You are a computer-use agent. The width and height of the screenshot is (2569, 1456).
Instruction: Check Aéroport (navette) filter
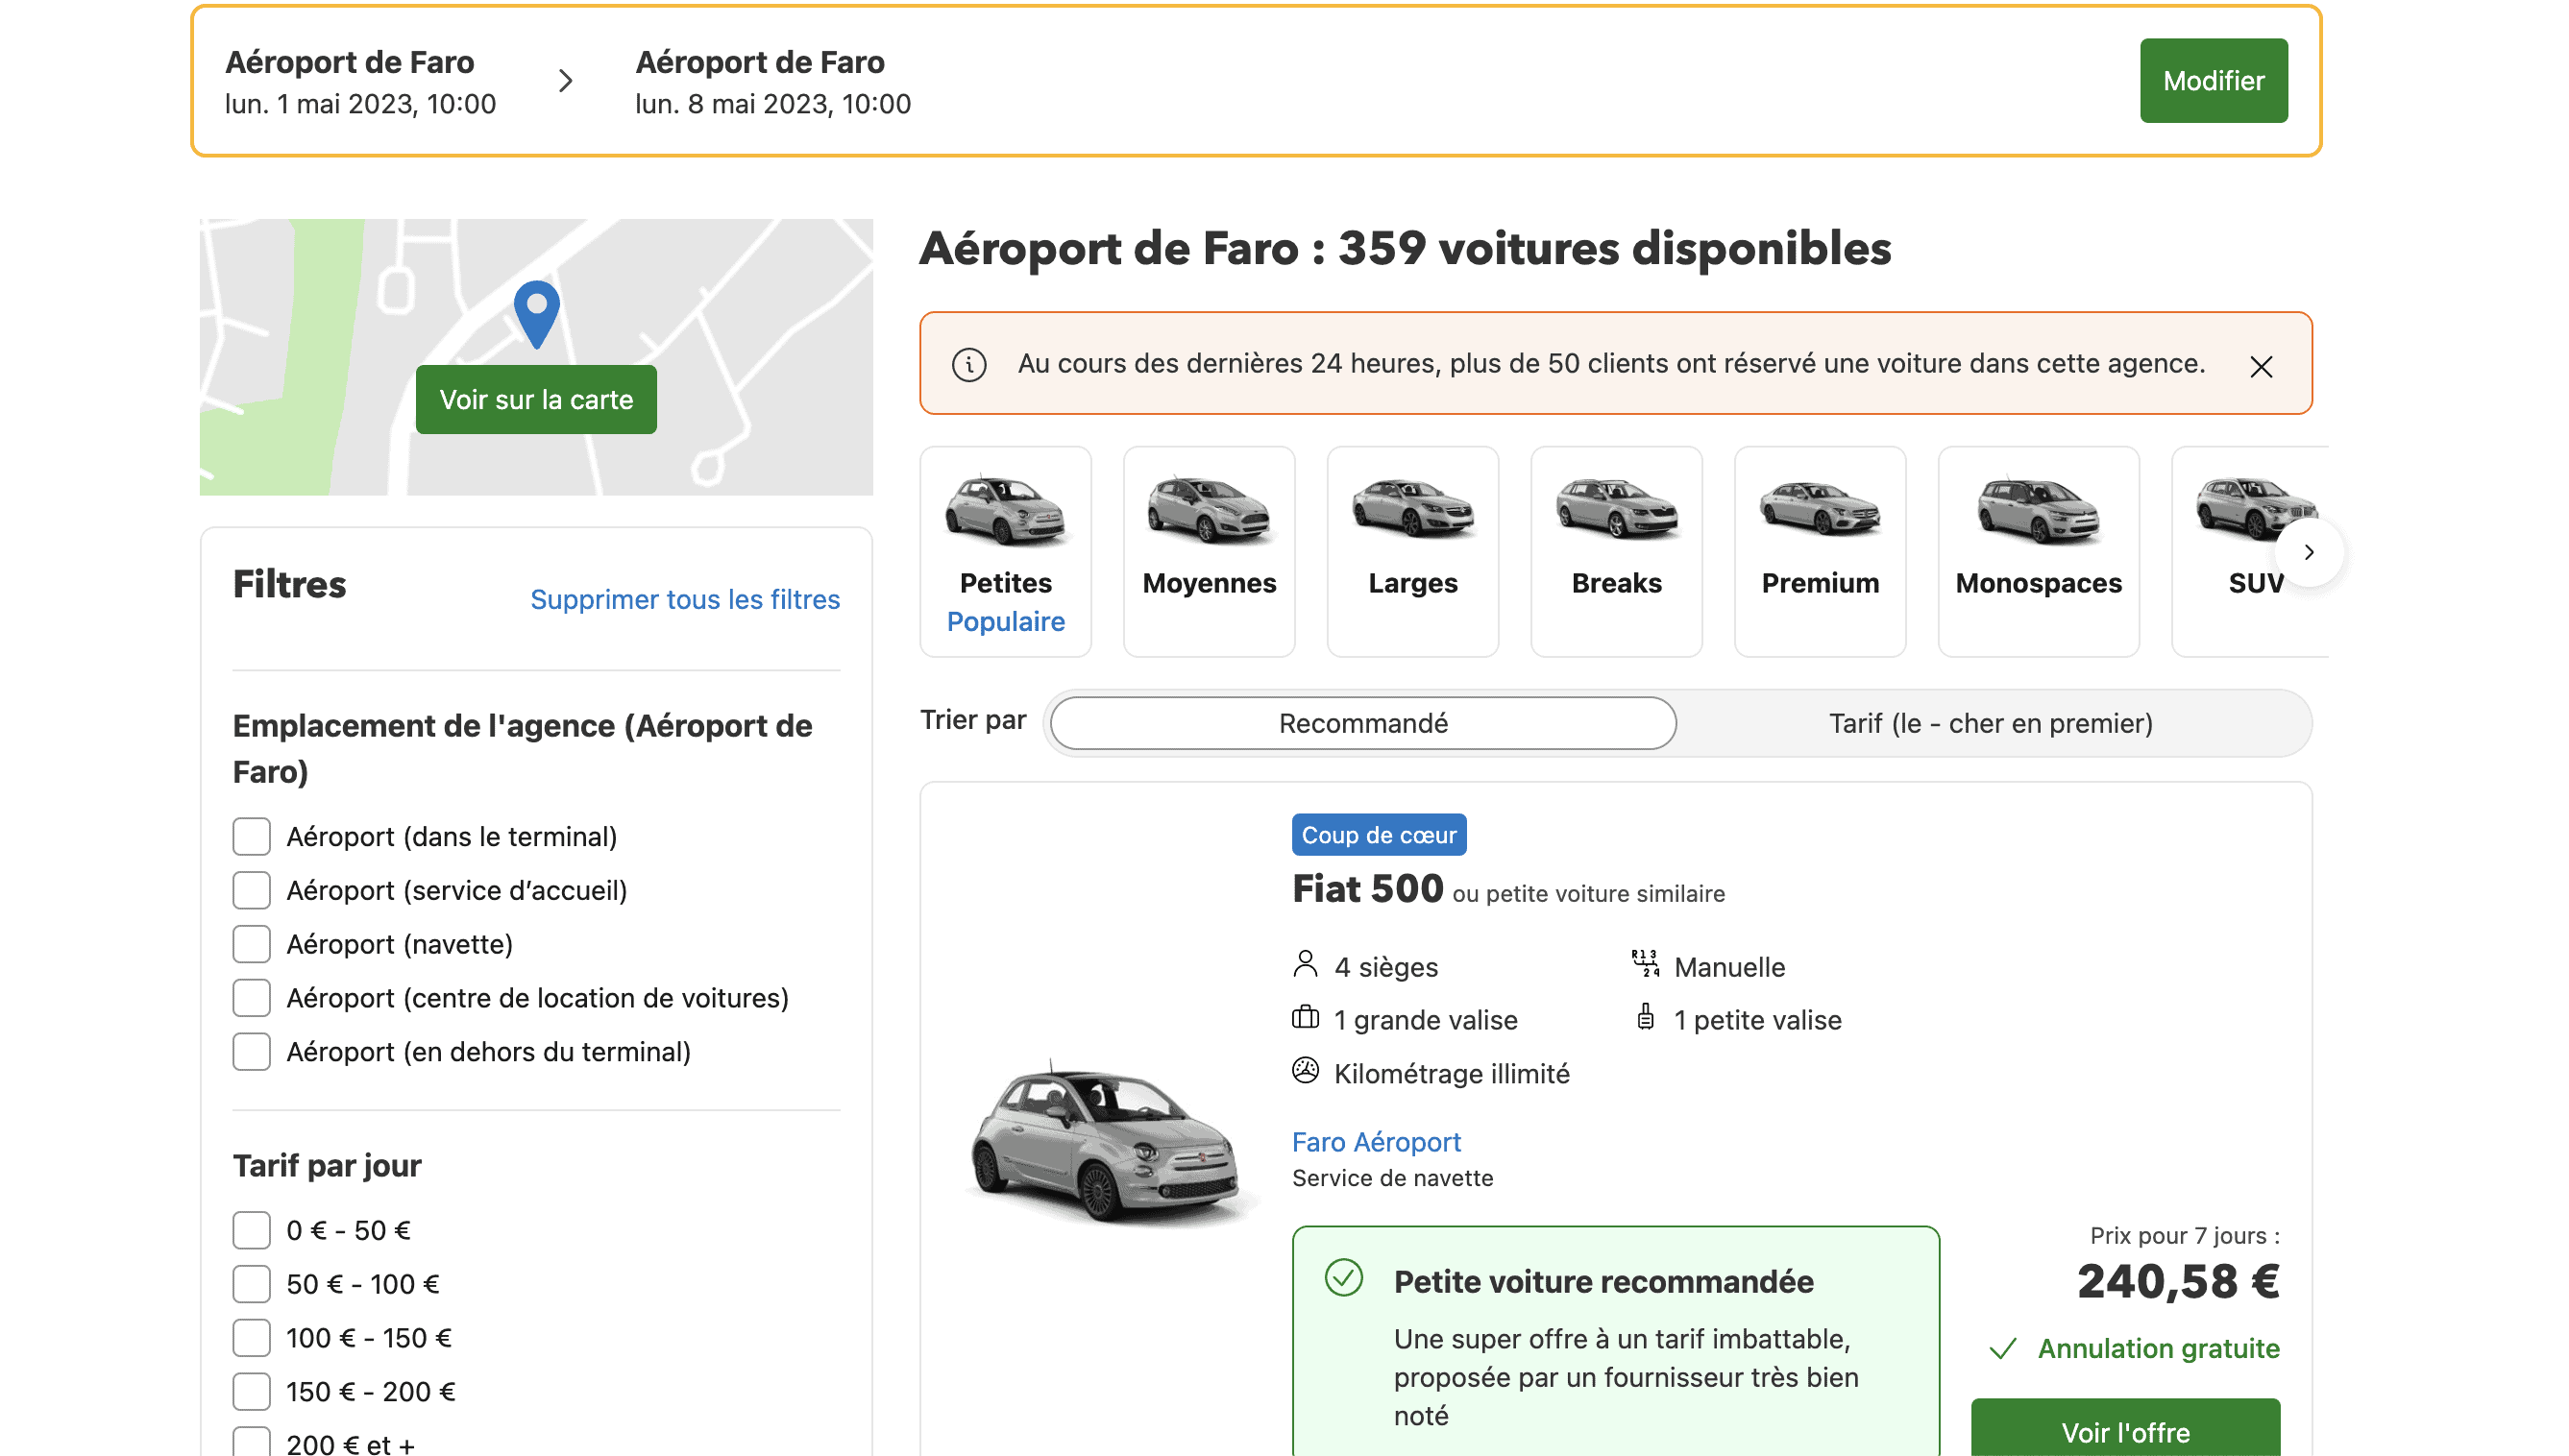pyautogui.click(x=251, y=944)
